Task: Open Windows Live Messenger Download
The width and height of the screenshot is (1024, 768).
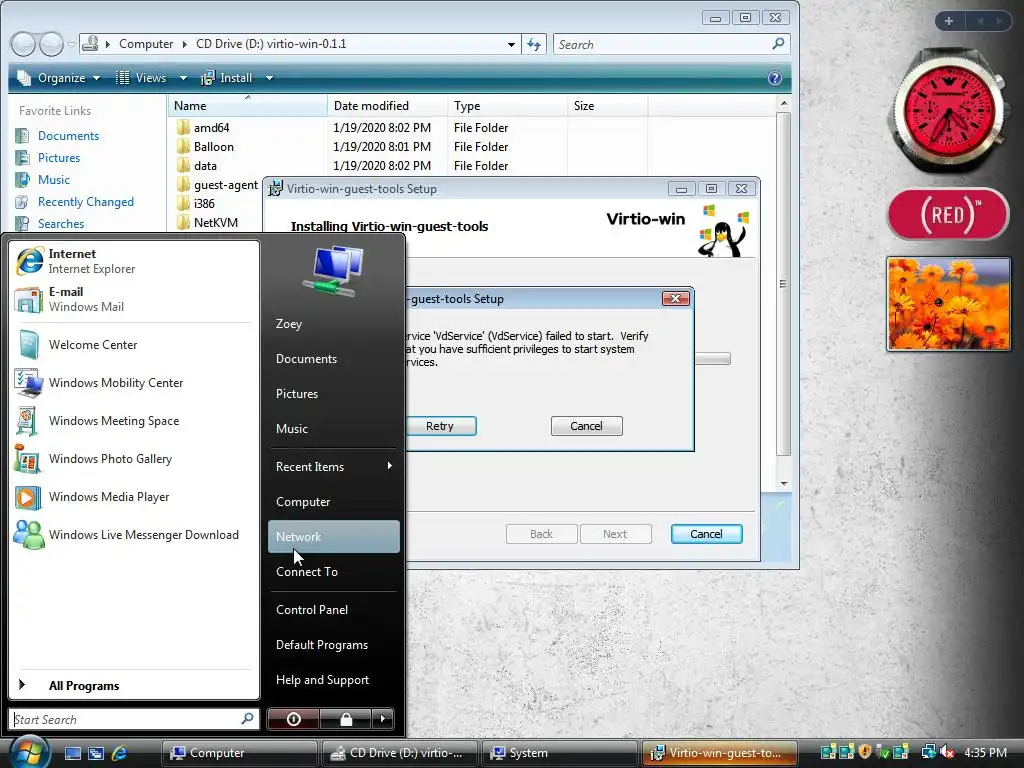Action: coord(134,534)
